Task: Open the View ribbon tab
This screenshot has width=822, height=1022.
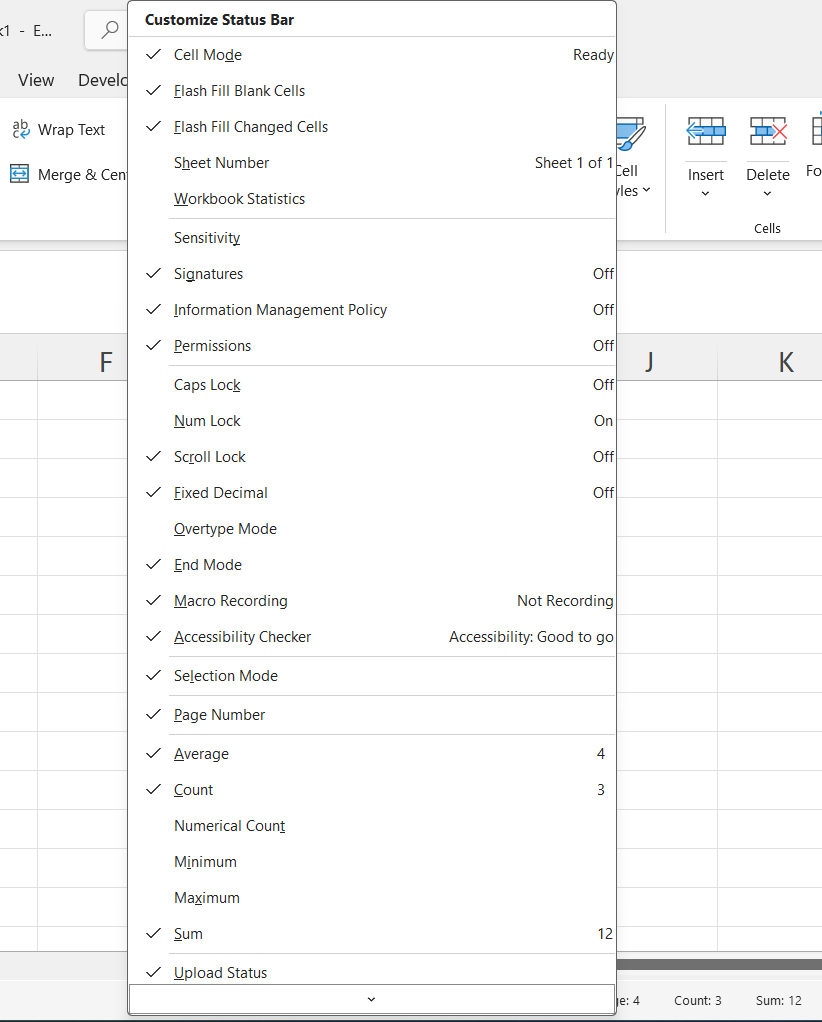Action: (x=36, y=80)
